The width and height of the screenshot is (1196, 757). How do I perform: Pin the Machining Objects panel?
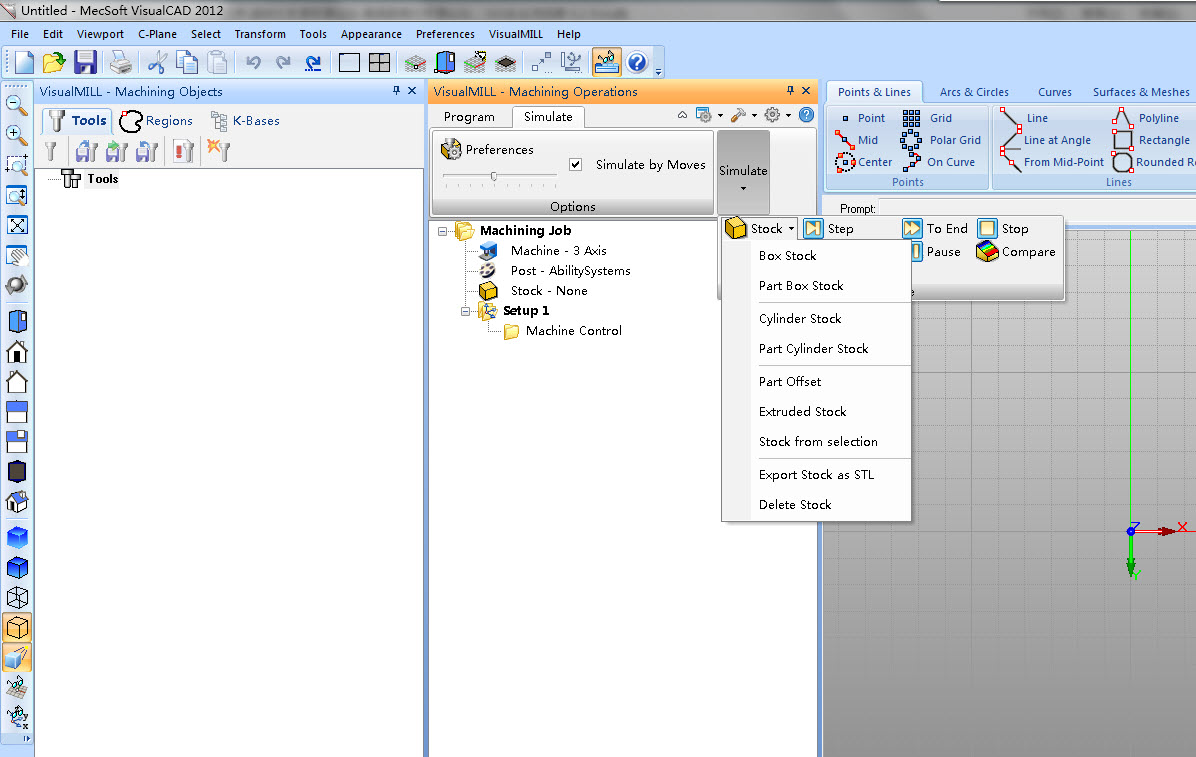397,91
